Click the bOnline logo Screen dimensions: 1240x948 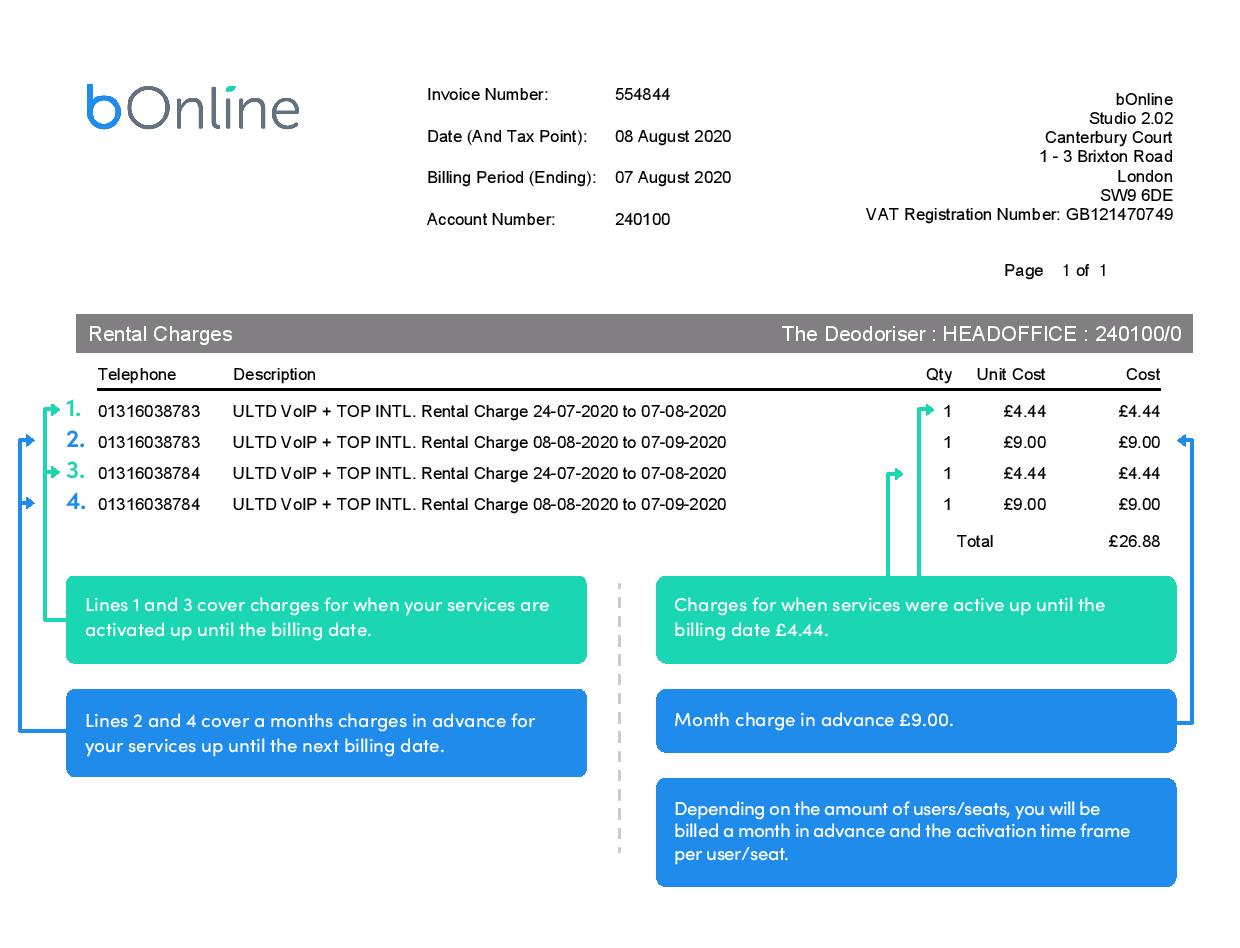tap(193, 107)
